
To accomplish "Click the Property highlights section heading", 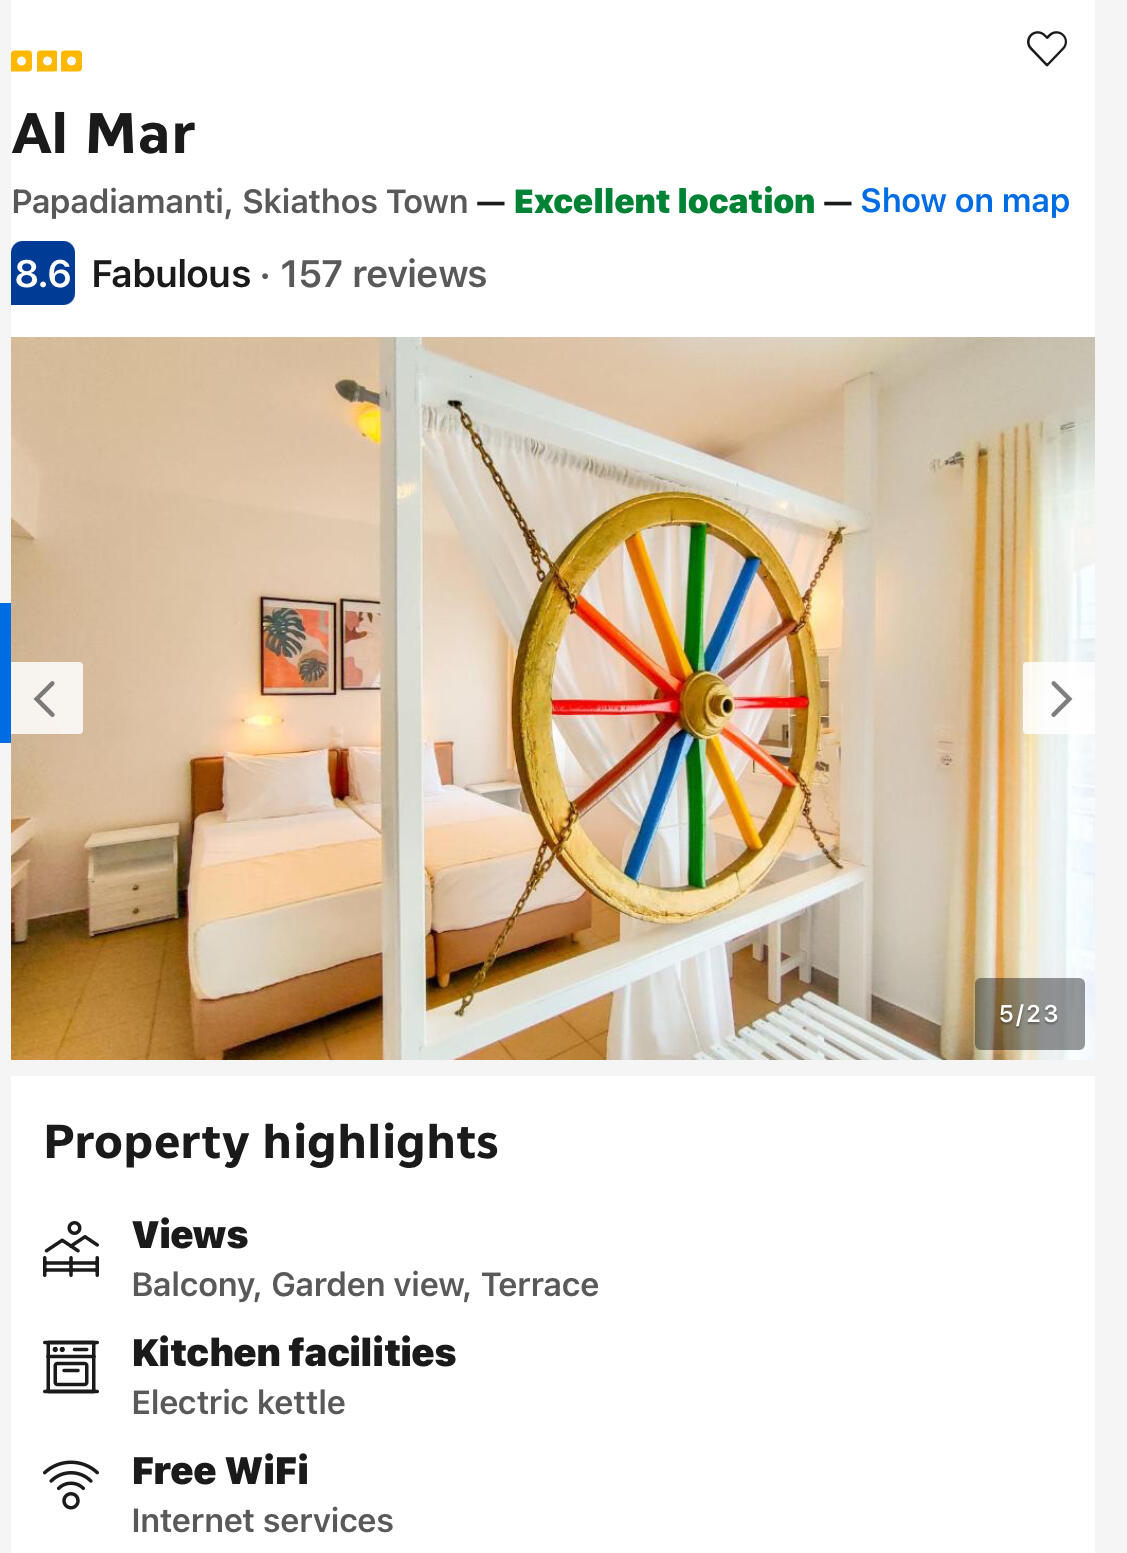I will [x=271, y=1142].
